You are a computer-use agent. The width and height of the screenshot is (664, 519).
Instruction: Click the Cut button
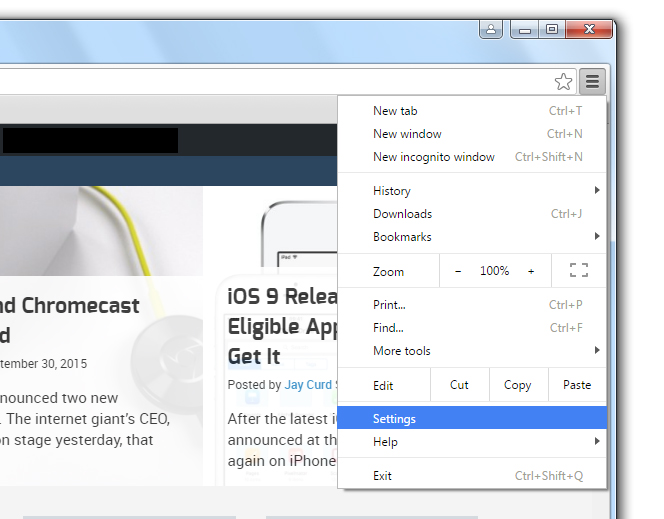[x=459, y=385]
